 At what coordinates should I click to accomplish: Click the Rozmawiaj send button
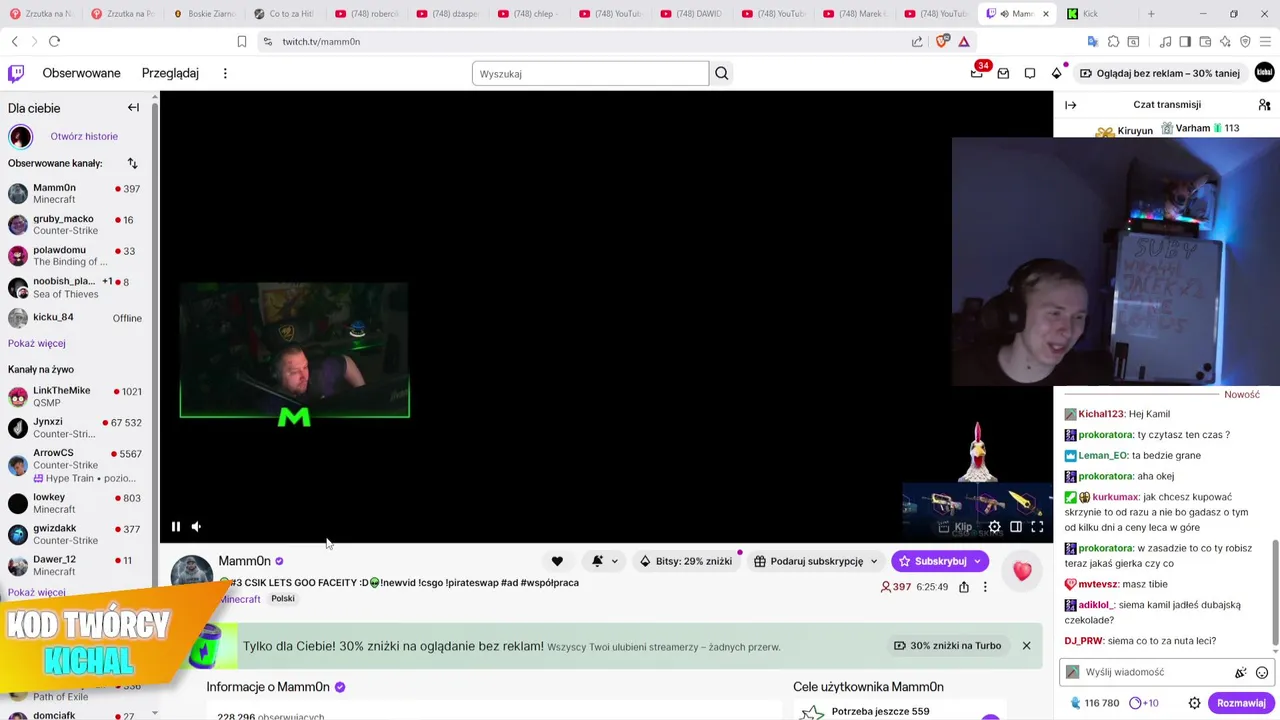[x=1241, y=703]
